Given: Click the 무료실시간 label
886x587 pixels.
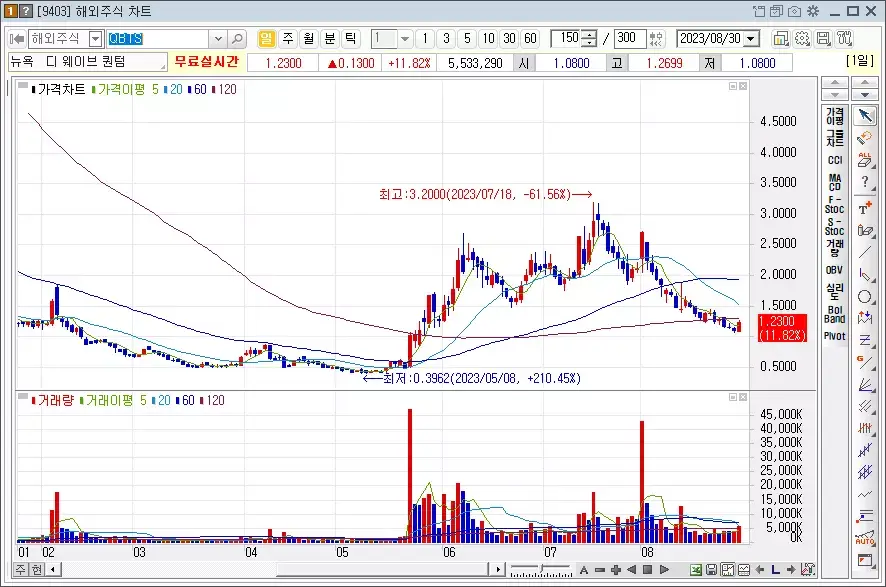Looking at the screenshot, I should pos(207,62).
